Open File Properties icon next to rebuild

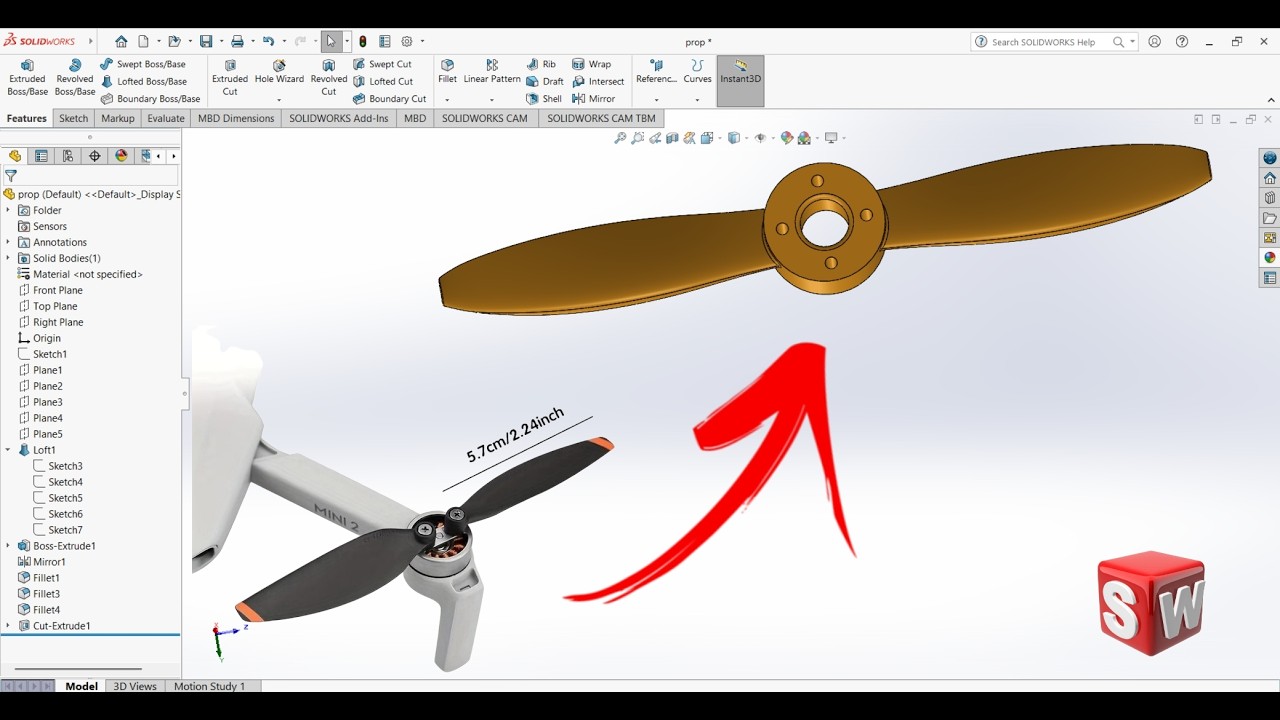pos(385,41)
